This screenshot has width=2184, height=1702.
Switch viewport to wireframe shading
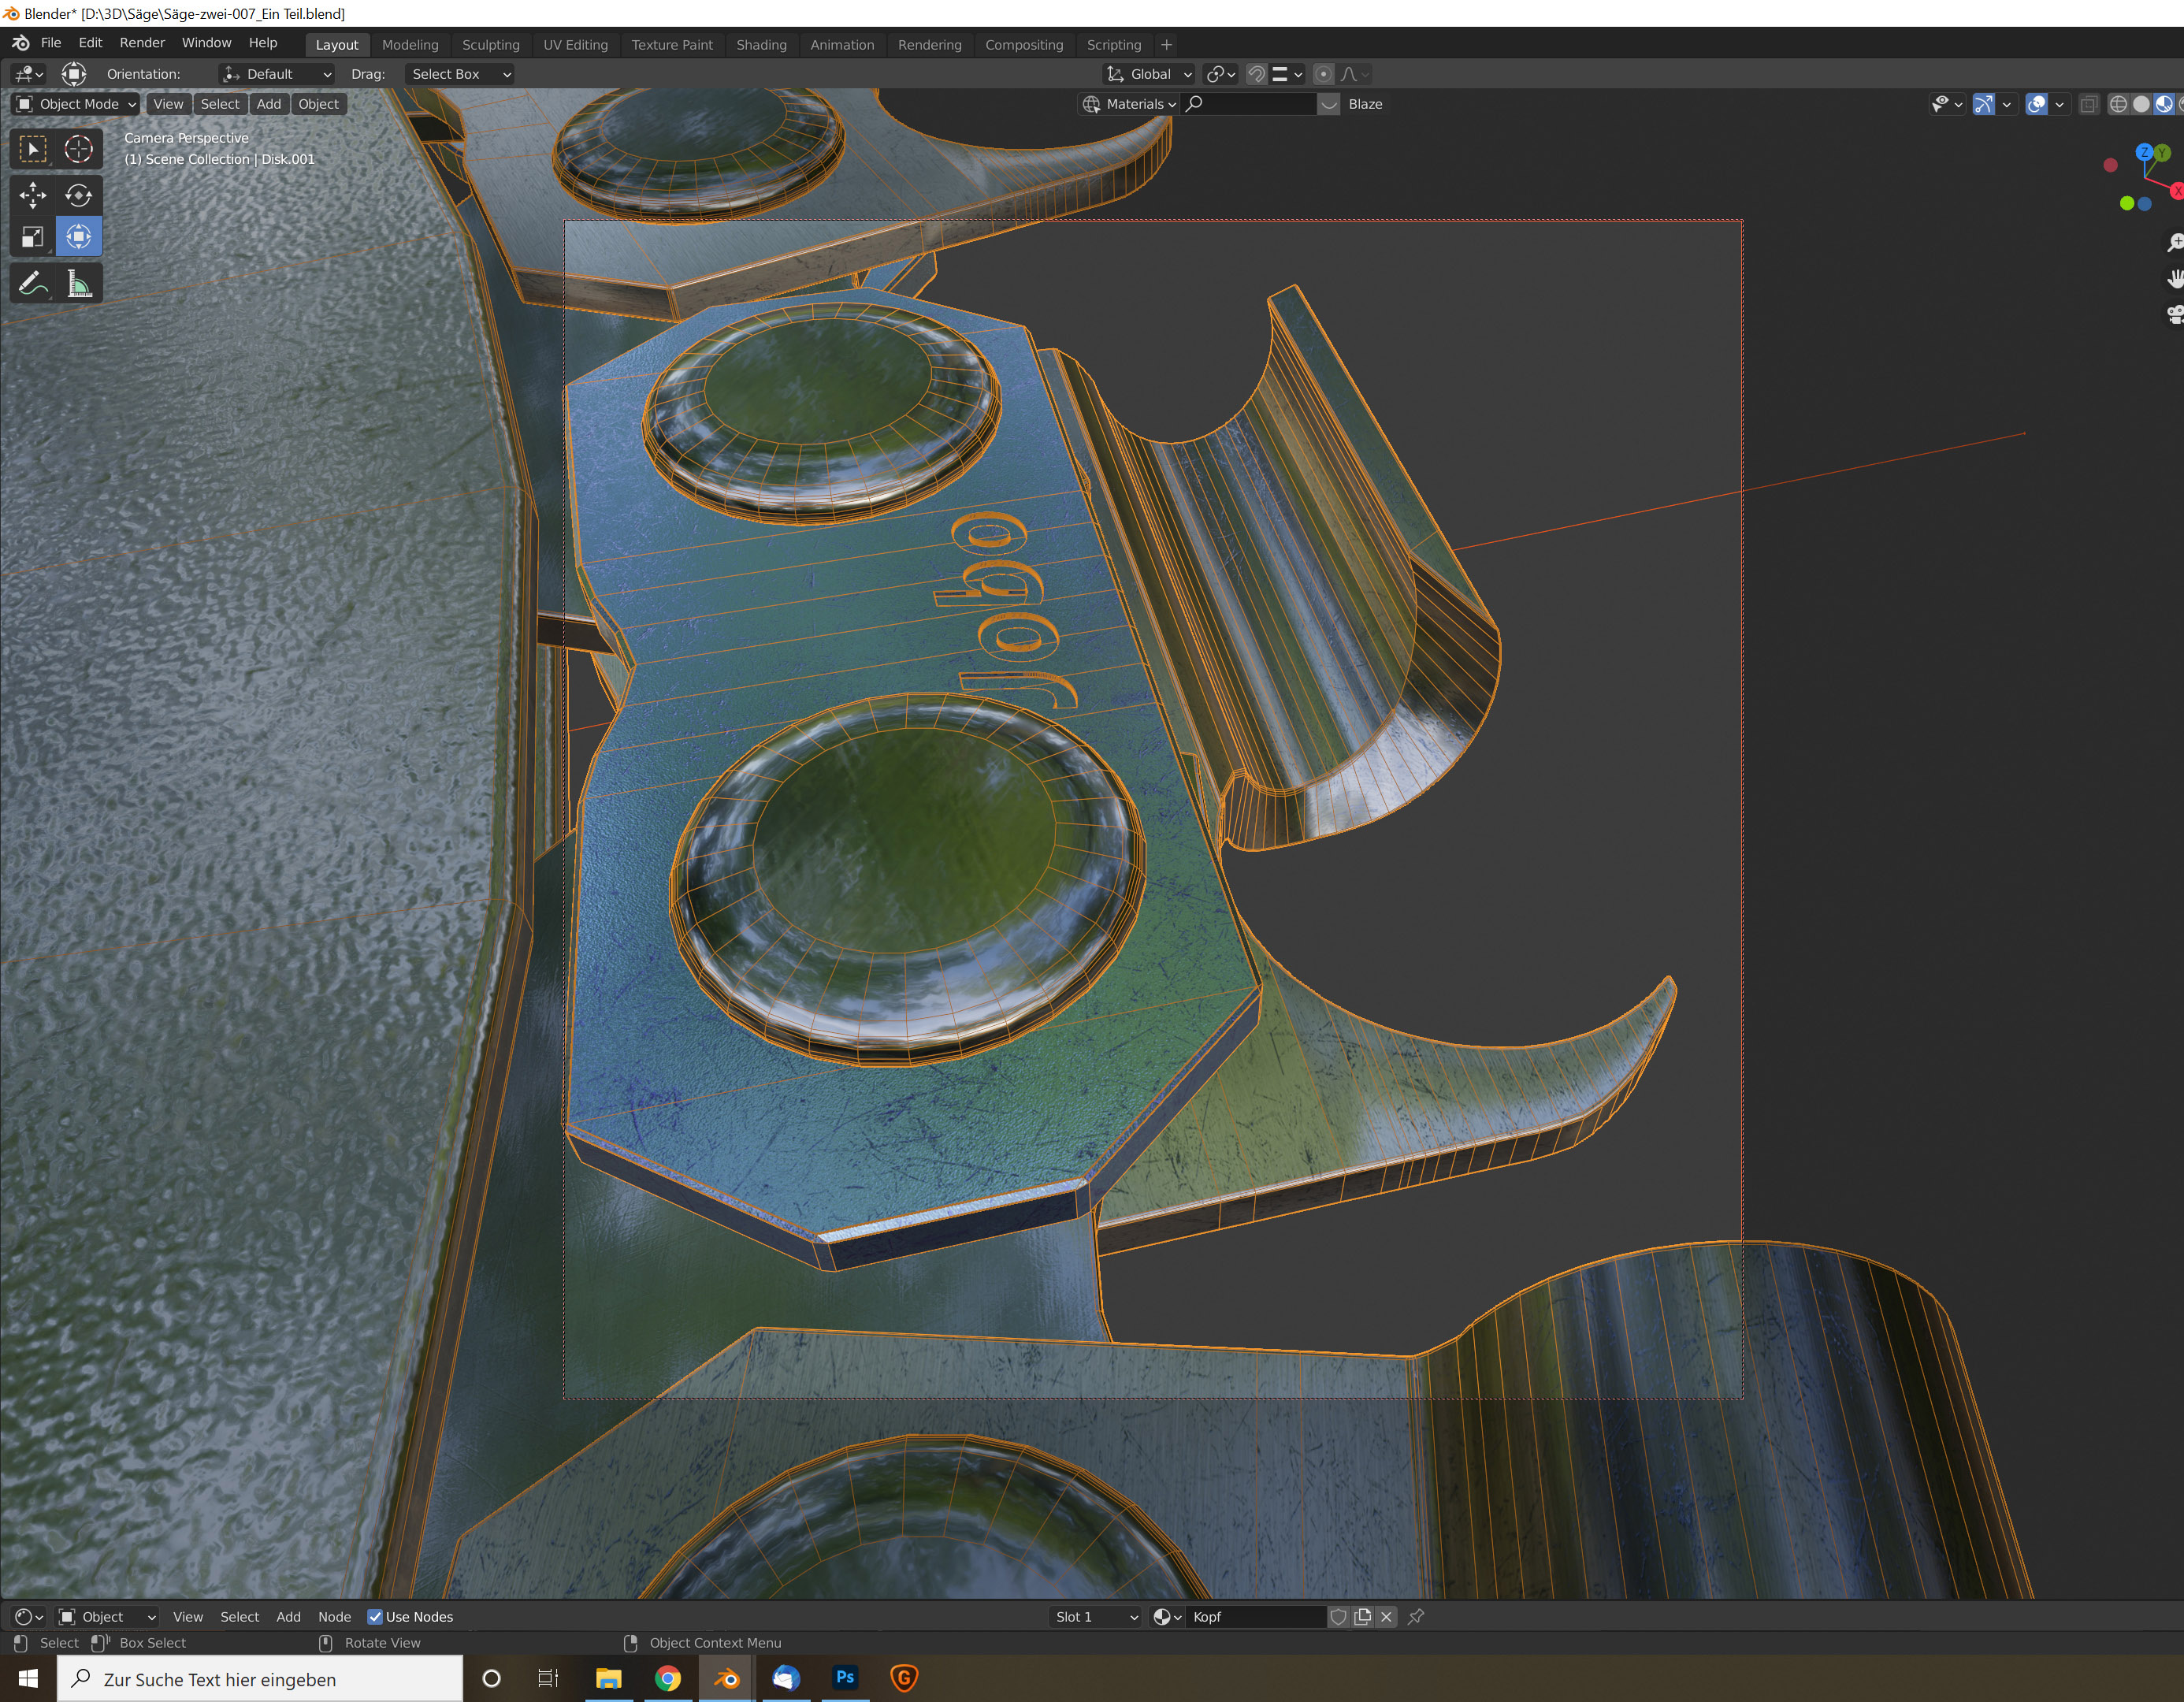coord(2117,104)
